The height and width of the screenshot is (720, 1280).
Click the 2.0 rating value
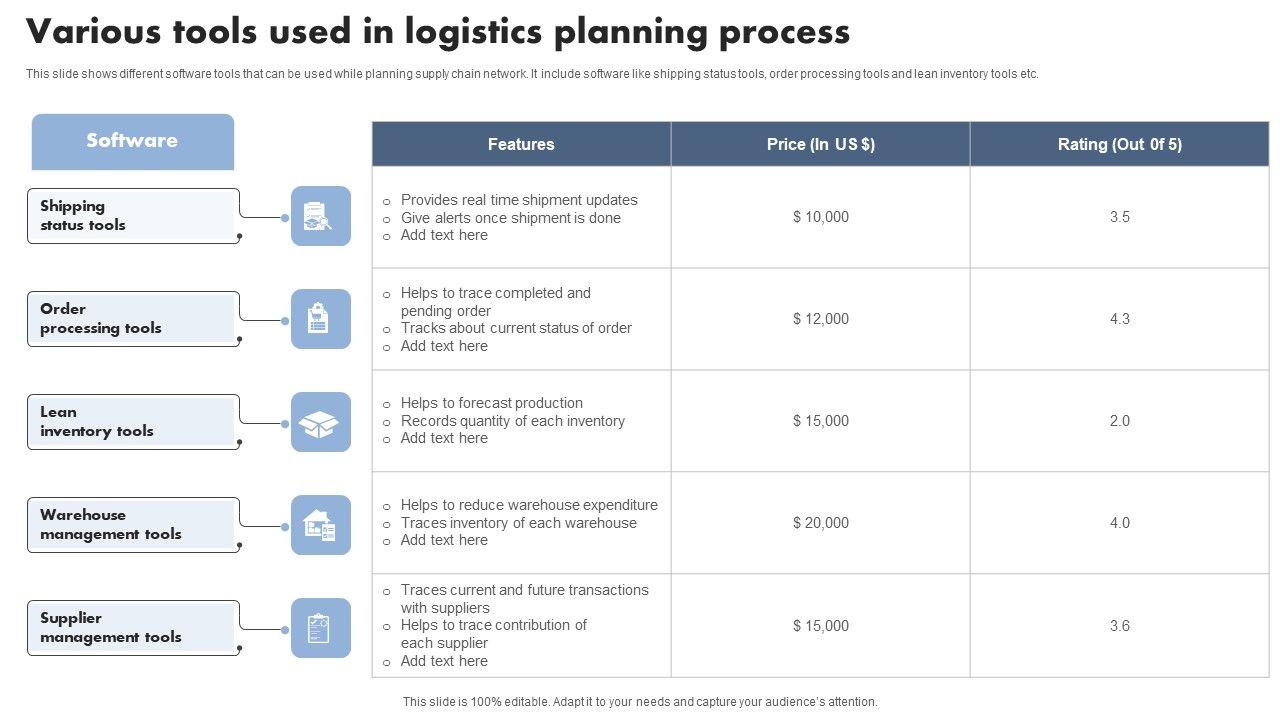(x=1119, y=421)
